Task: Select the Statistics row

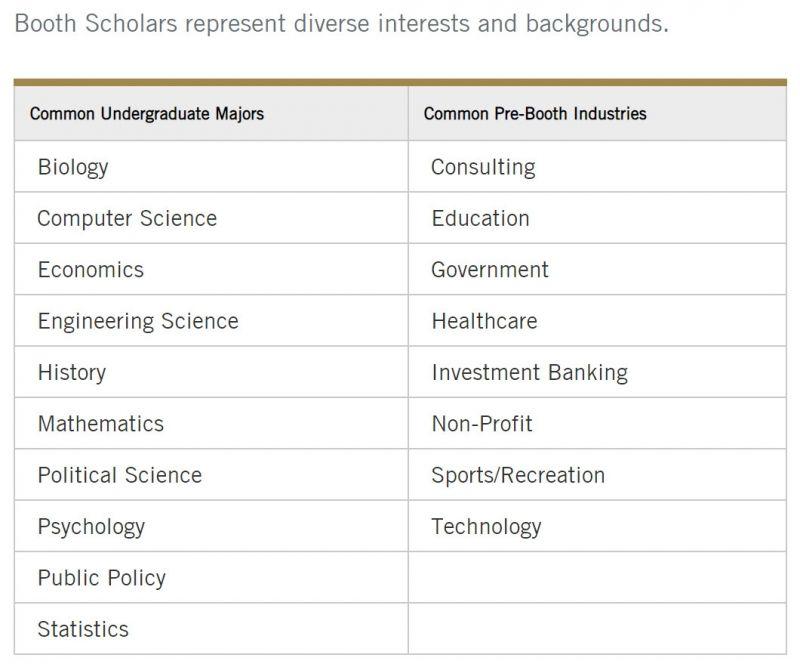Action: click(83, 629)
